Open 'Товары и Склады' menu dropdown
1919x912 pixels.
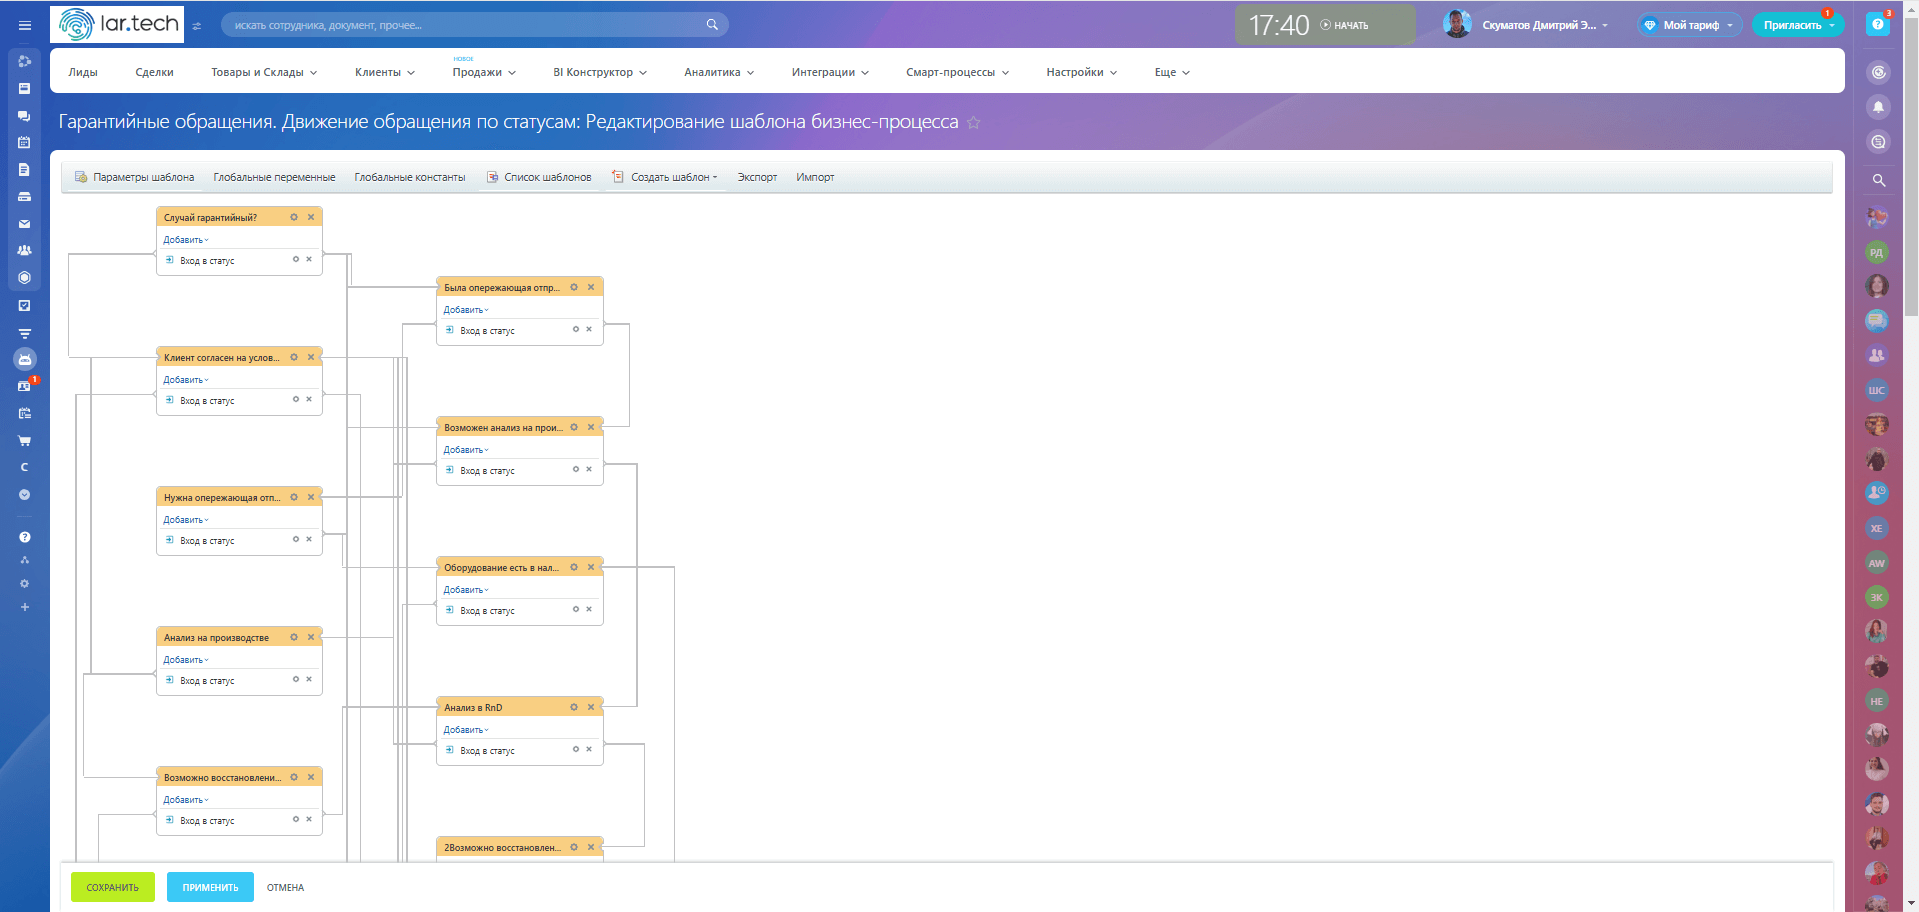point(263,72)
